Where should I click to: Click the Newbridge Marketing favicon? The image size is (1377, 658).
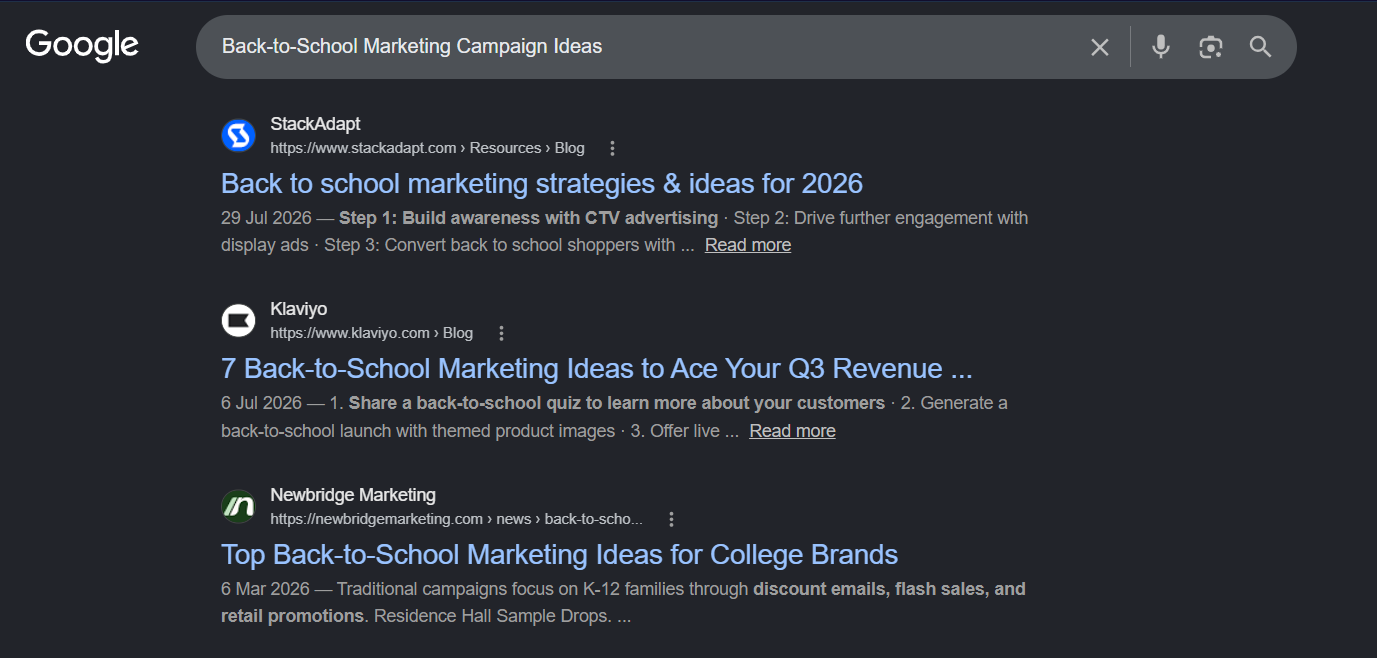pos(238,506)
